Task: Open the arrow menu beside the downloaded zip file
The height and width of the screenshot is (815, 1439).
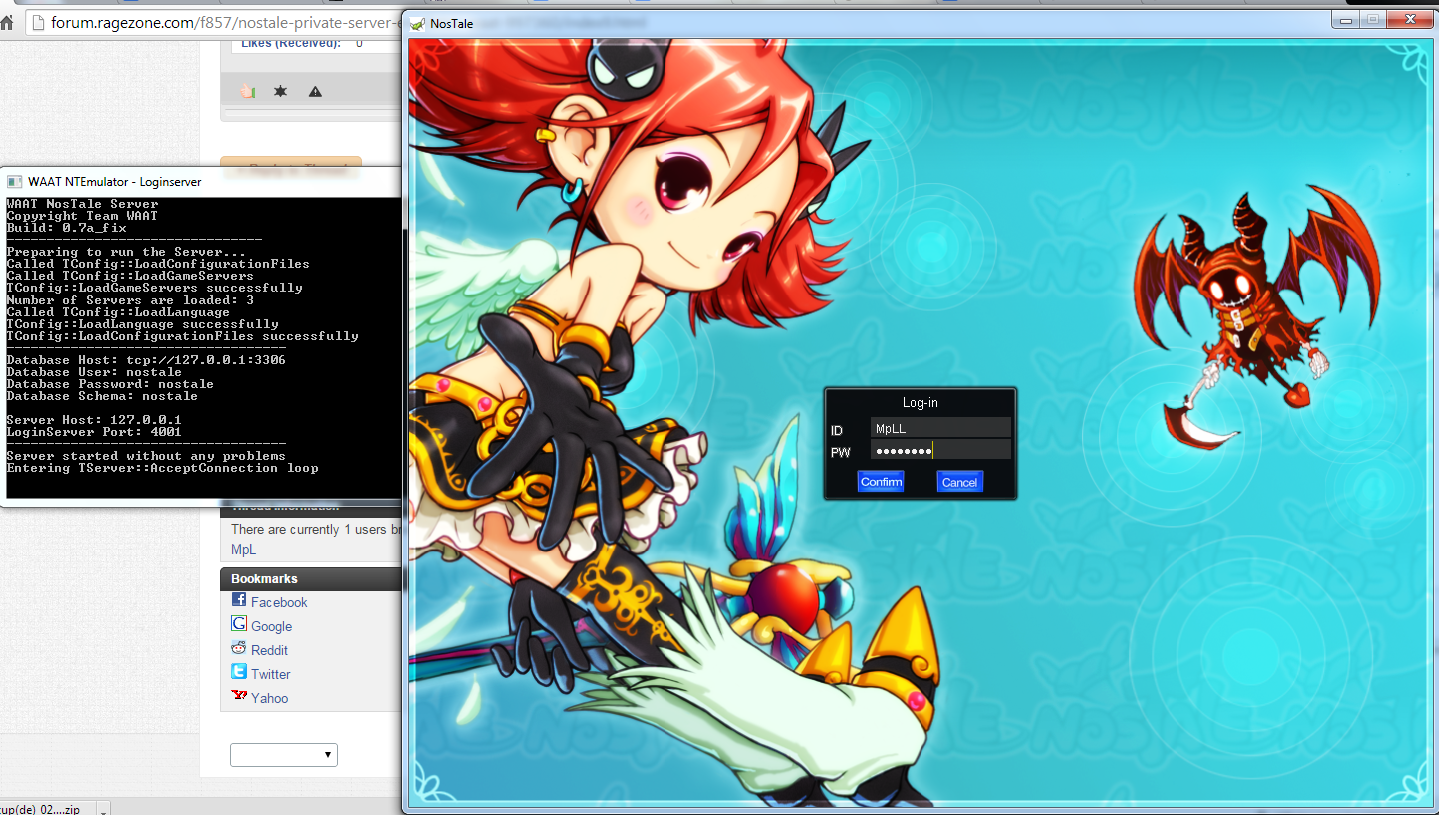Action: [103, 808]
